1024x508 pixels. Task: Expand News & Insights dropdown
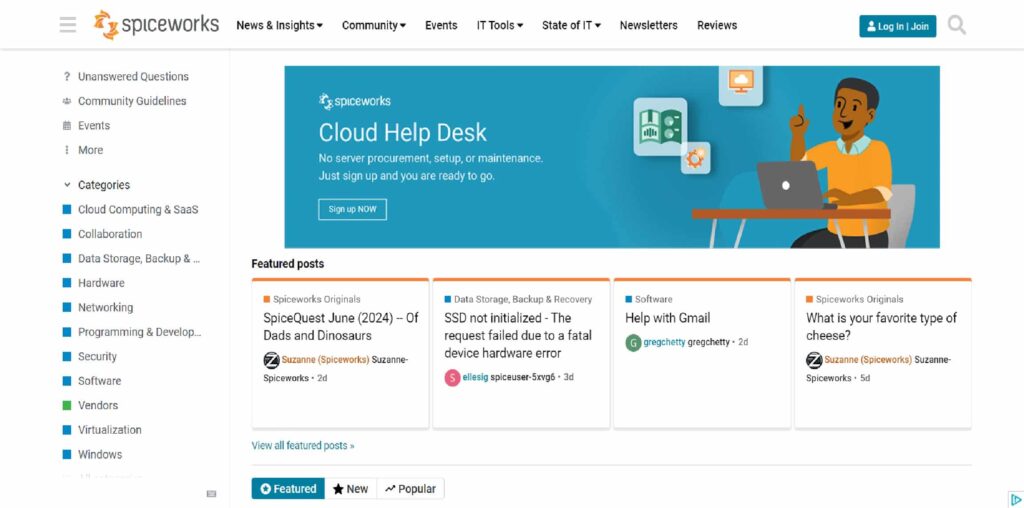280,25
